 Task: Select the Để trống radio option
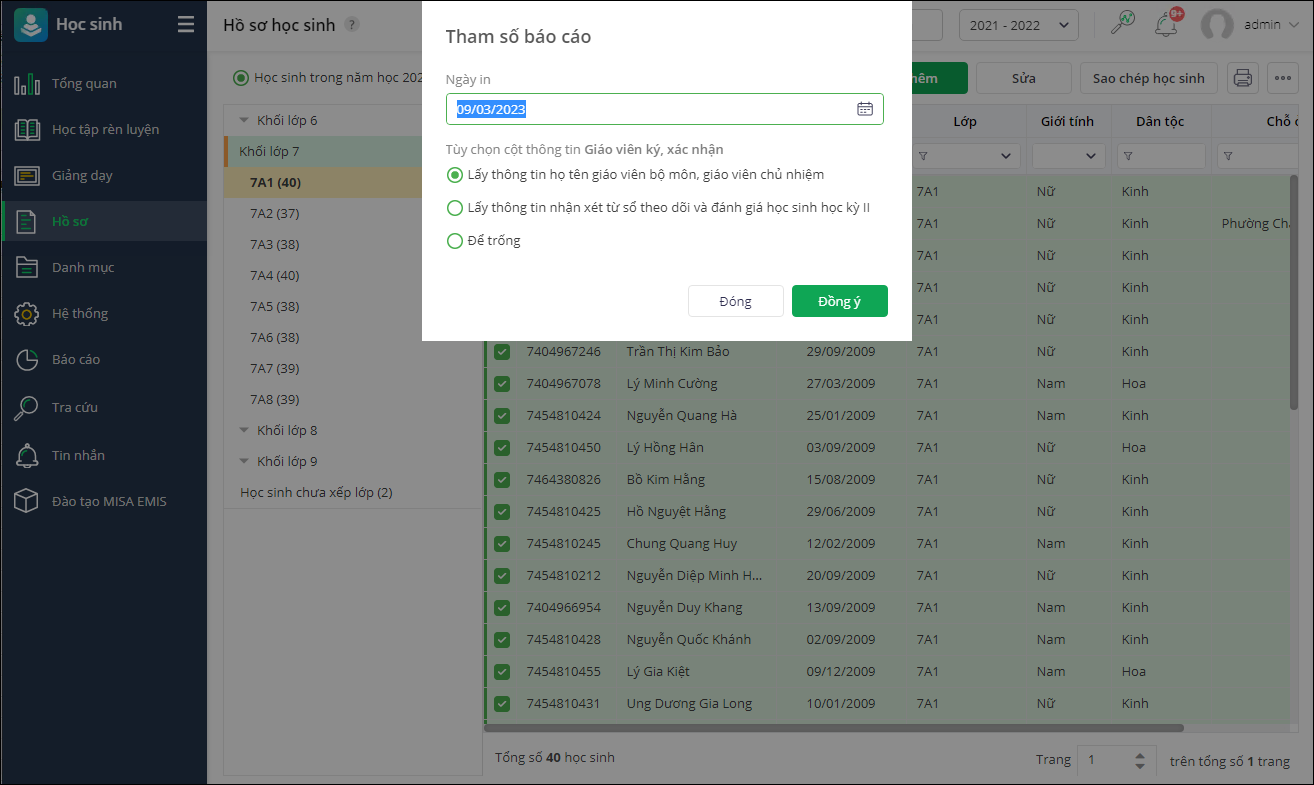pyautogui.click(x=455, y=241)
